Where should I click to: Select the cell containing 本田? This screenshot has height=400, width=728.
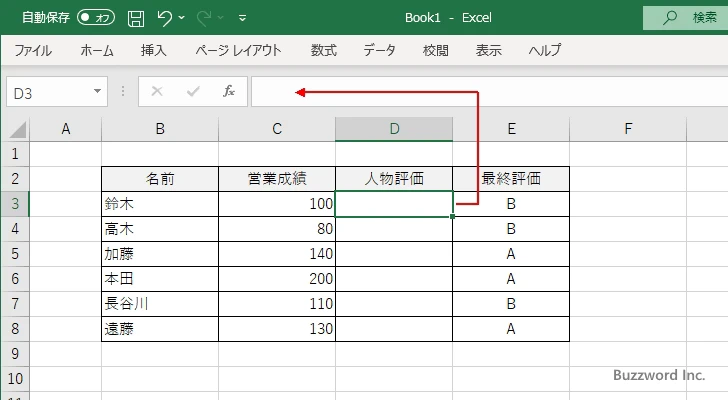coord(160,279)
